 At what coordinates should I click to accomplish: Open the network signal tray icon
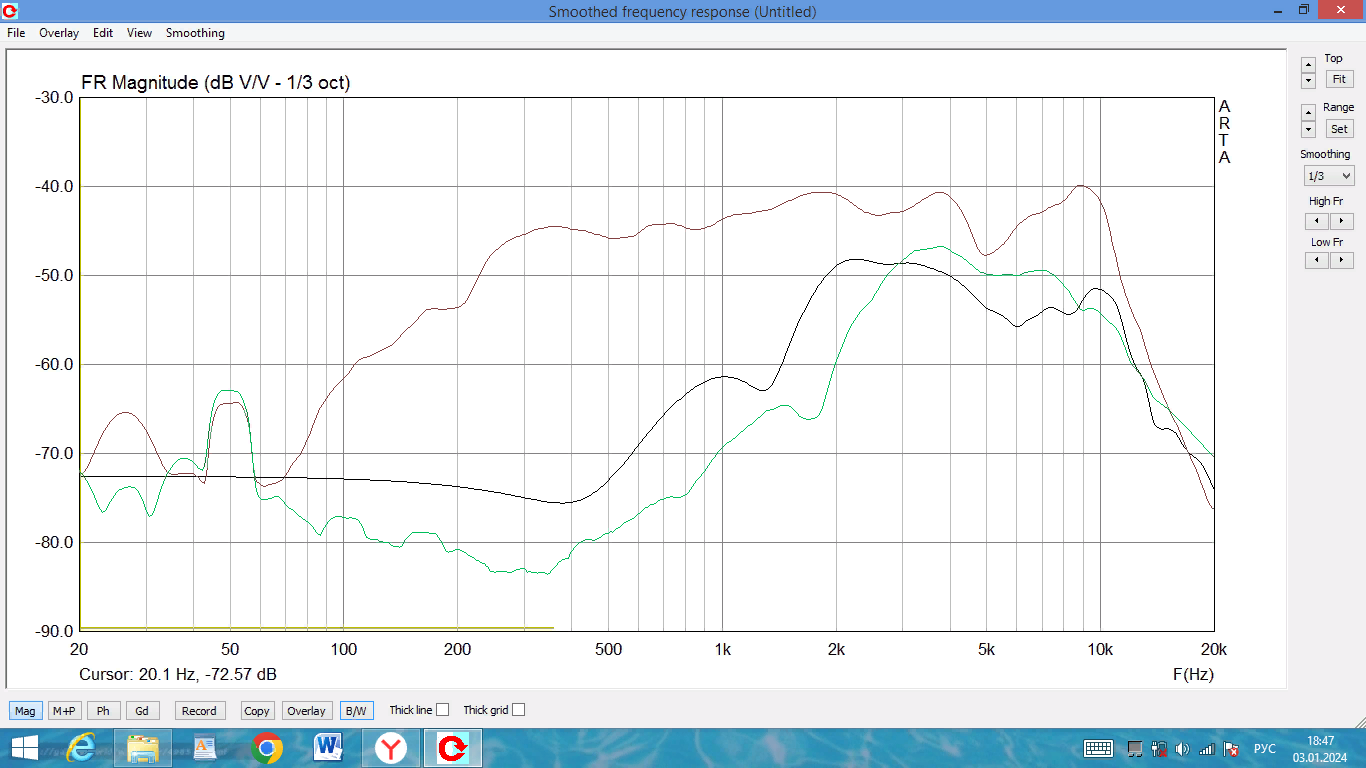coord(1207,748)
